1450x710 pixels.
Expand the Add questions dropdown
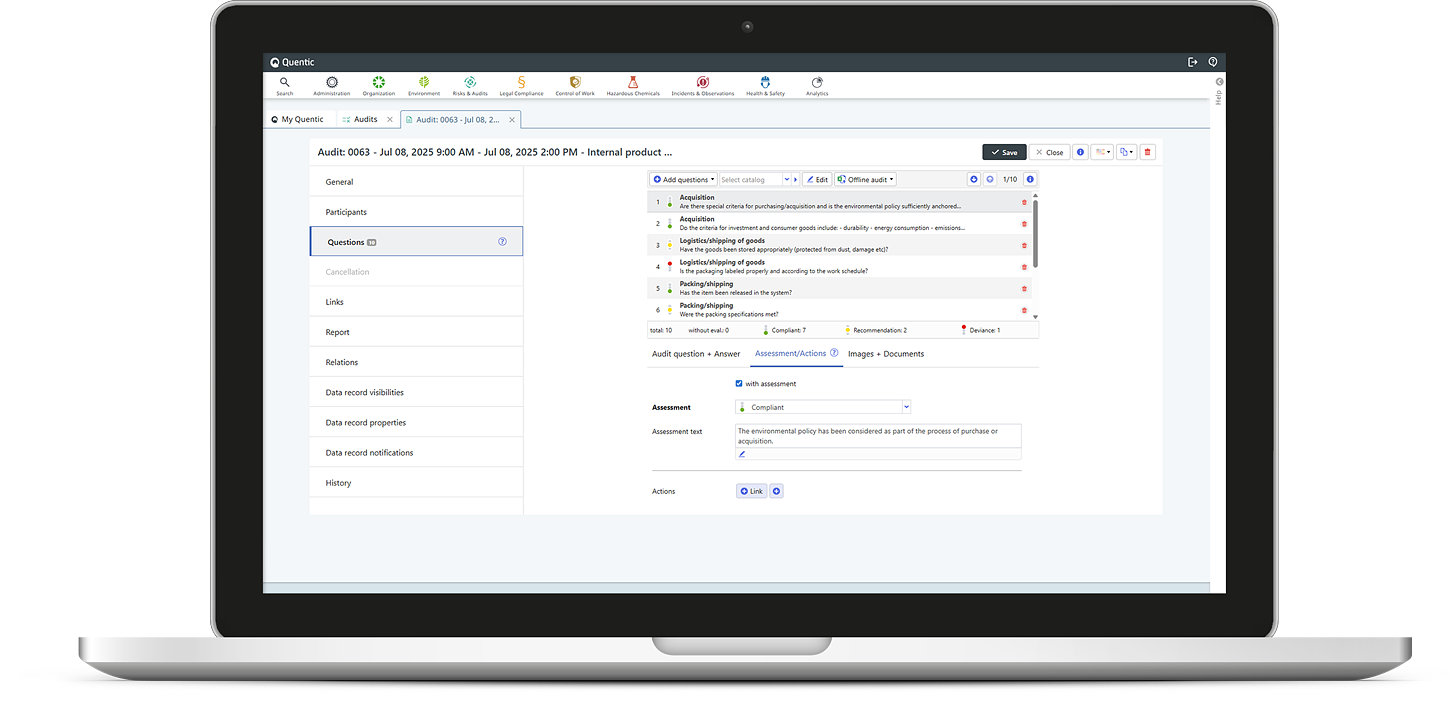[683, 178]
